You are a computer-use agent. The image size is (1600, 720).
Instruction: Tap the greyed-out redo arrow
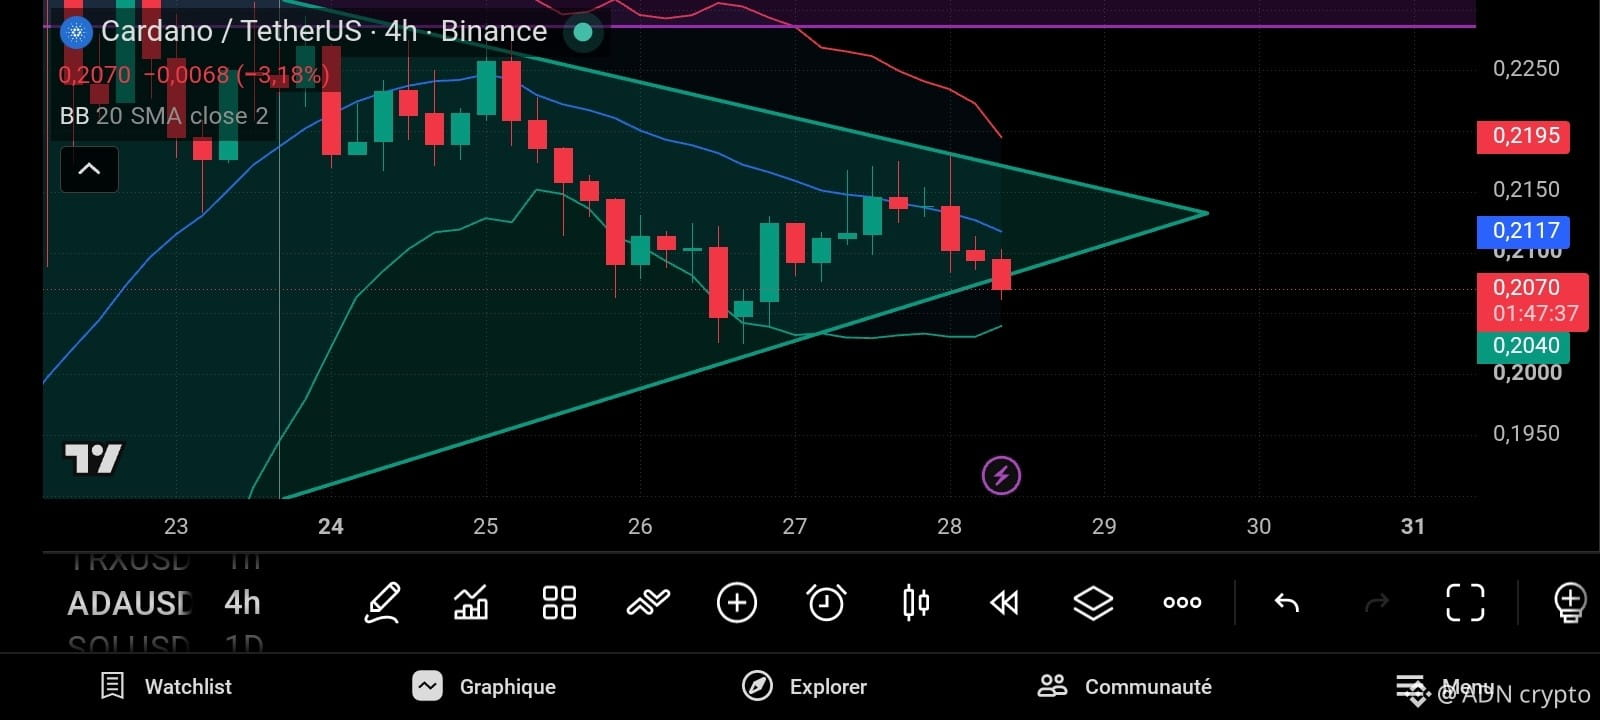tap(1377, 603)
